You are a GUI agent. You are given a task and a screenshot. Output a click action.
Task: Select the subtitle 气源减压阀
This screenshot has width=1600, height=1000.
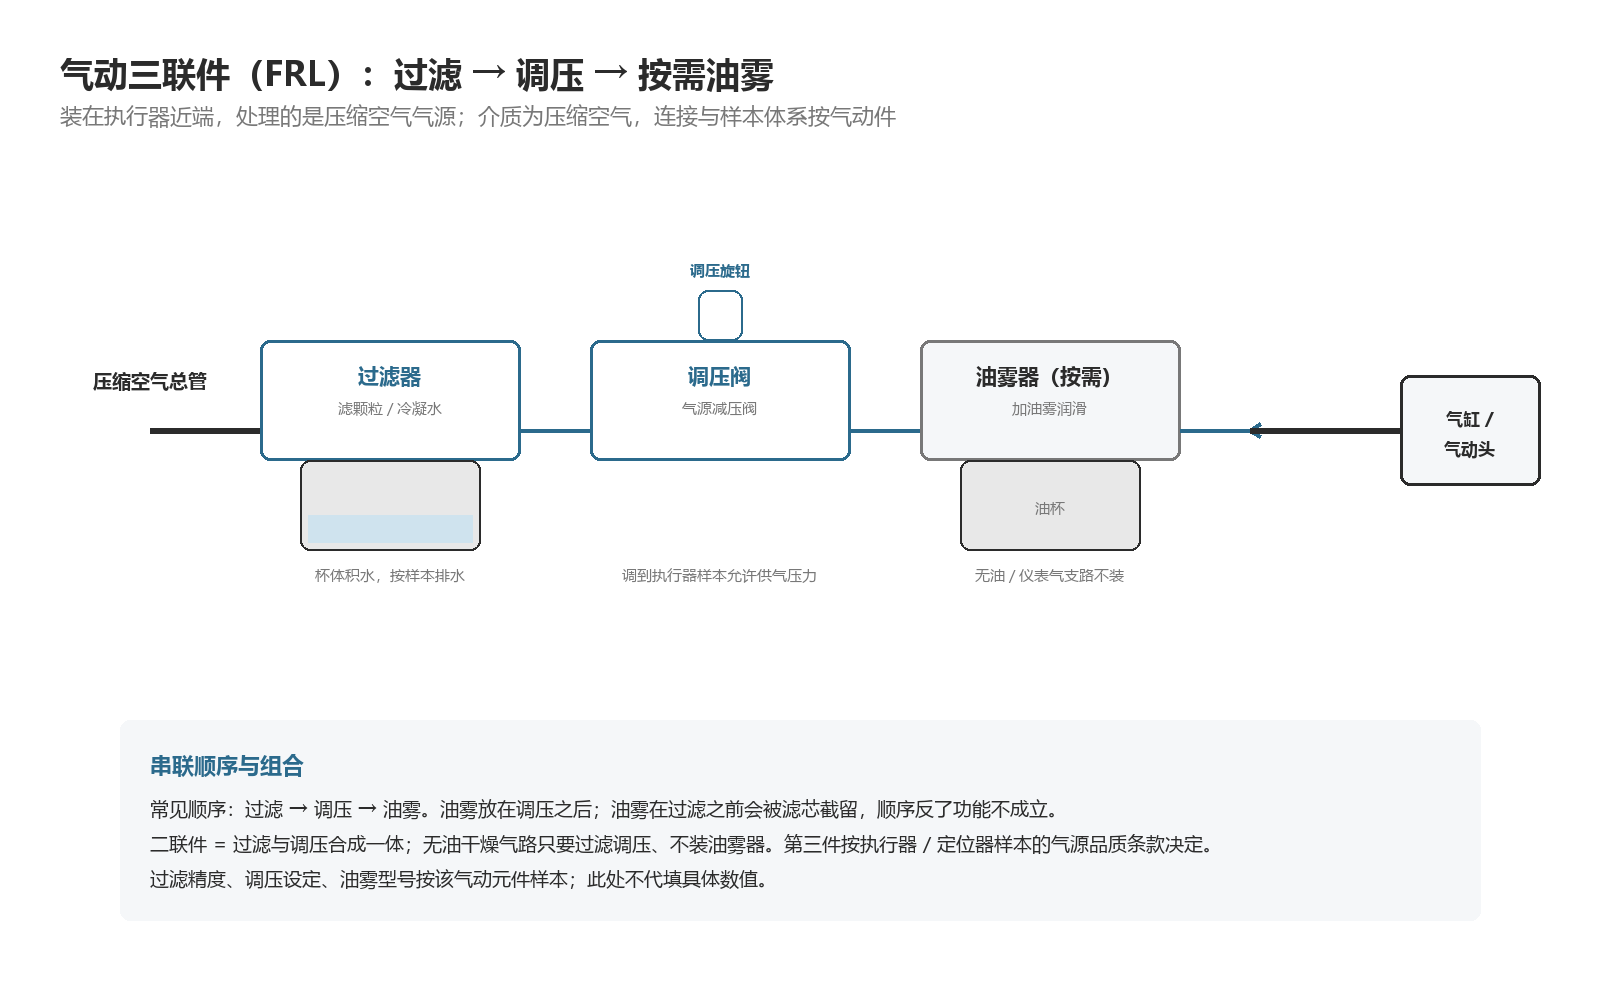click(720, 409)
